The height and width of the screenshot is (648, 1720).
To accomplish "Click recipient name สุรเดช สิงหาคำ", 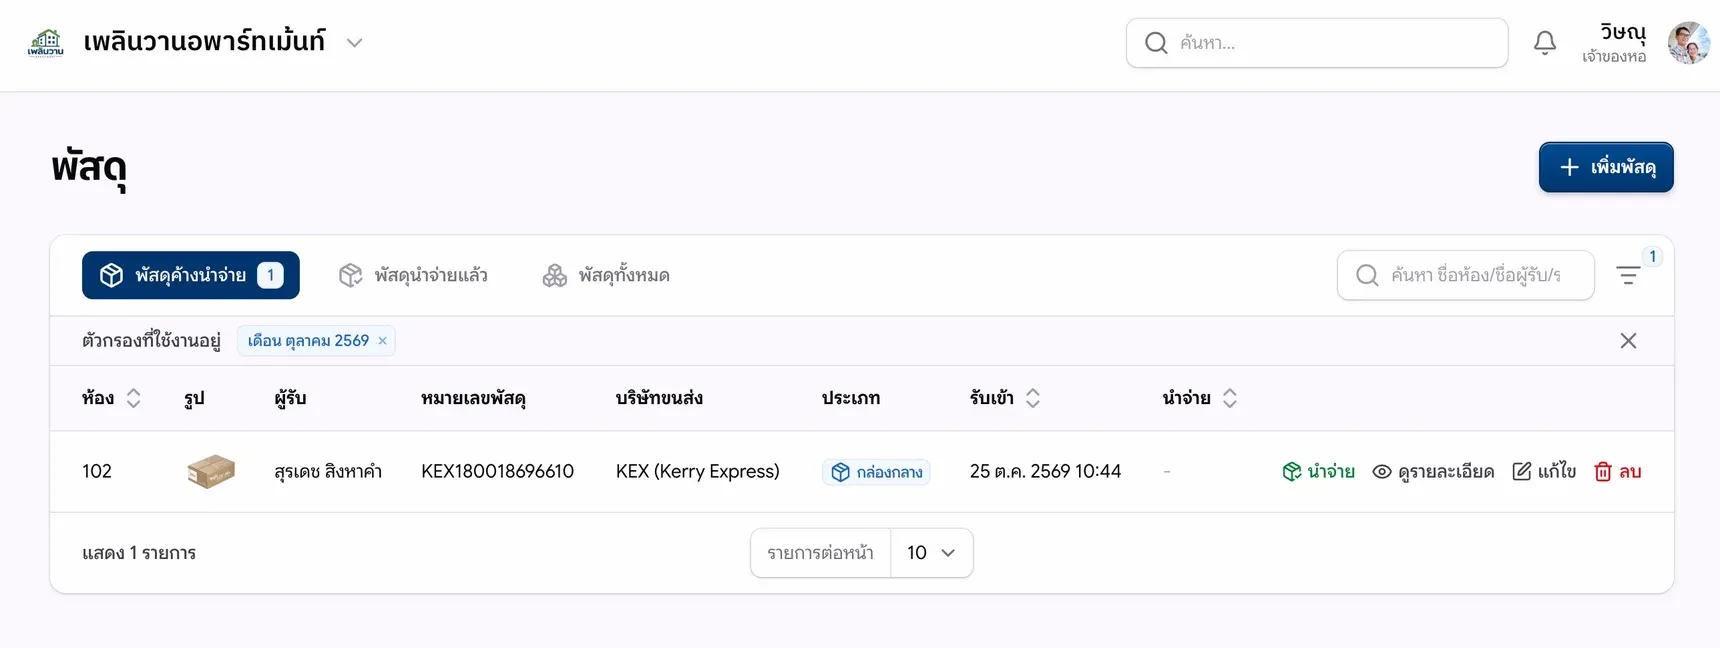I will coord(328,471).
